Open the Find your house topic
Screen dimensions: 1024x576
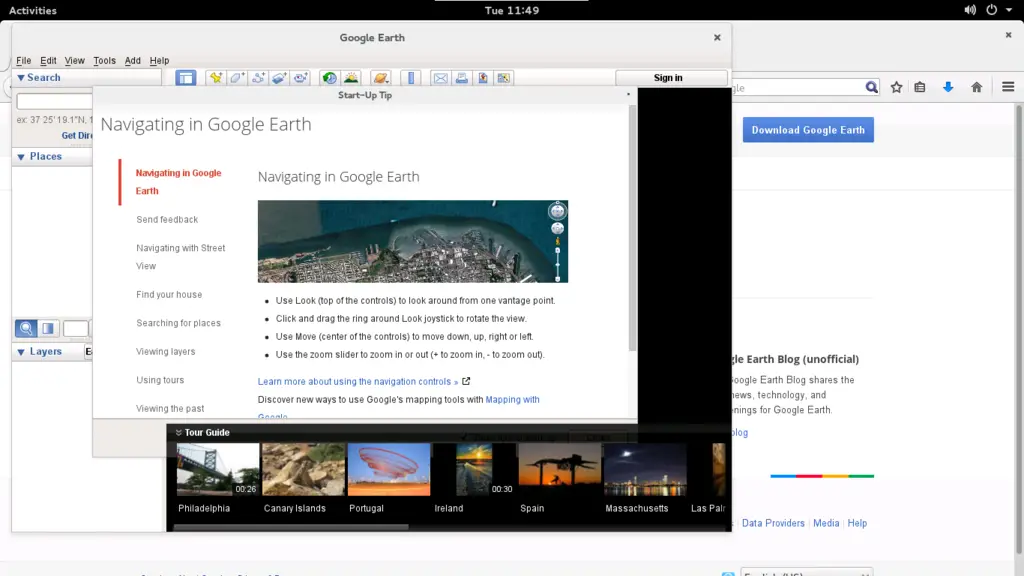coord(169,295)
